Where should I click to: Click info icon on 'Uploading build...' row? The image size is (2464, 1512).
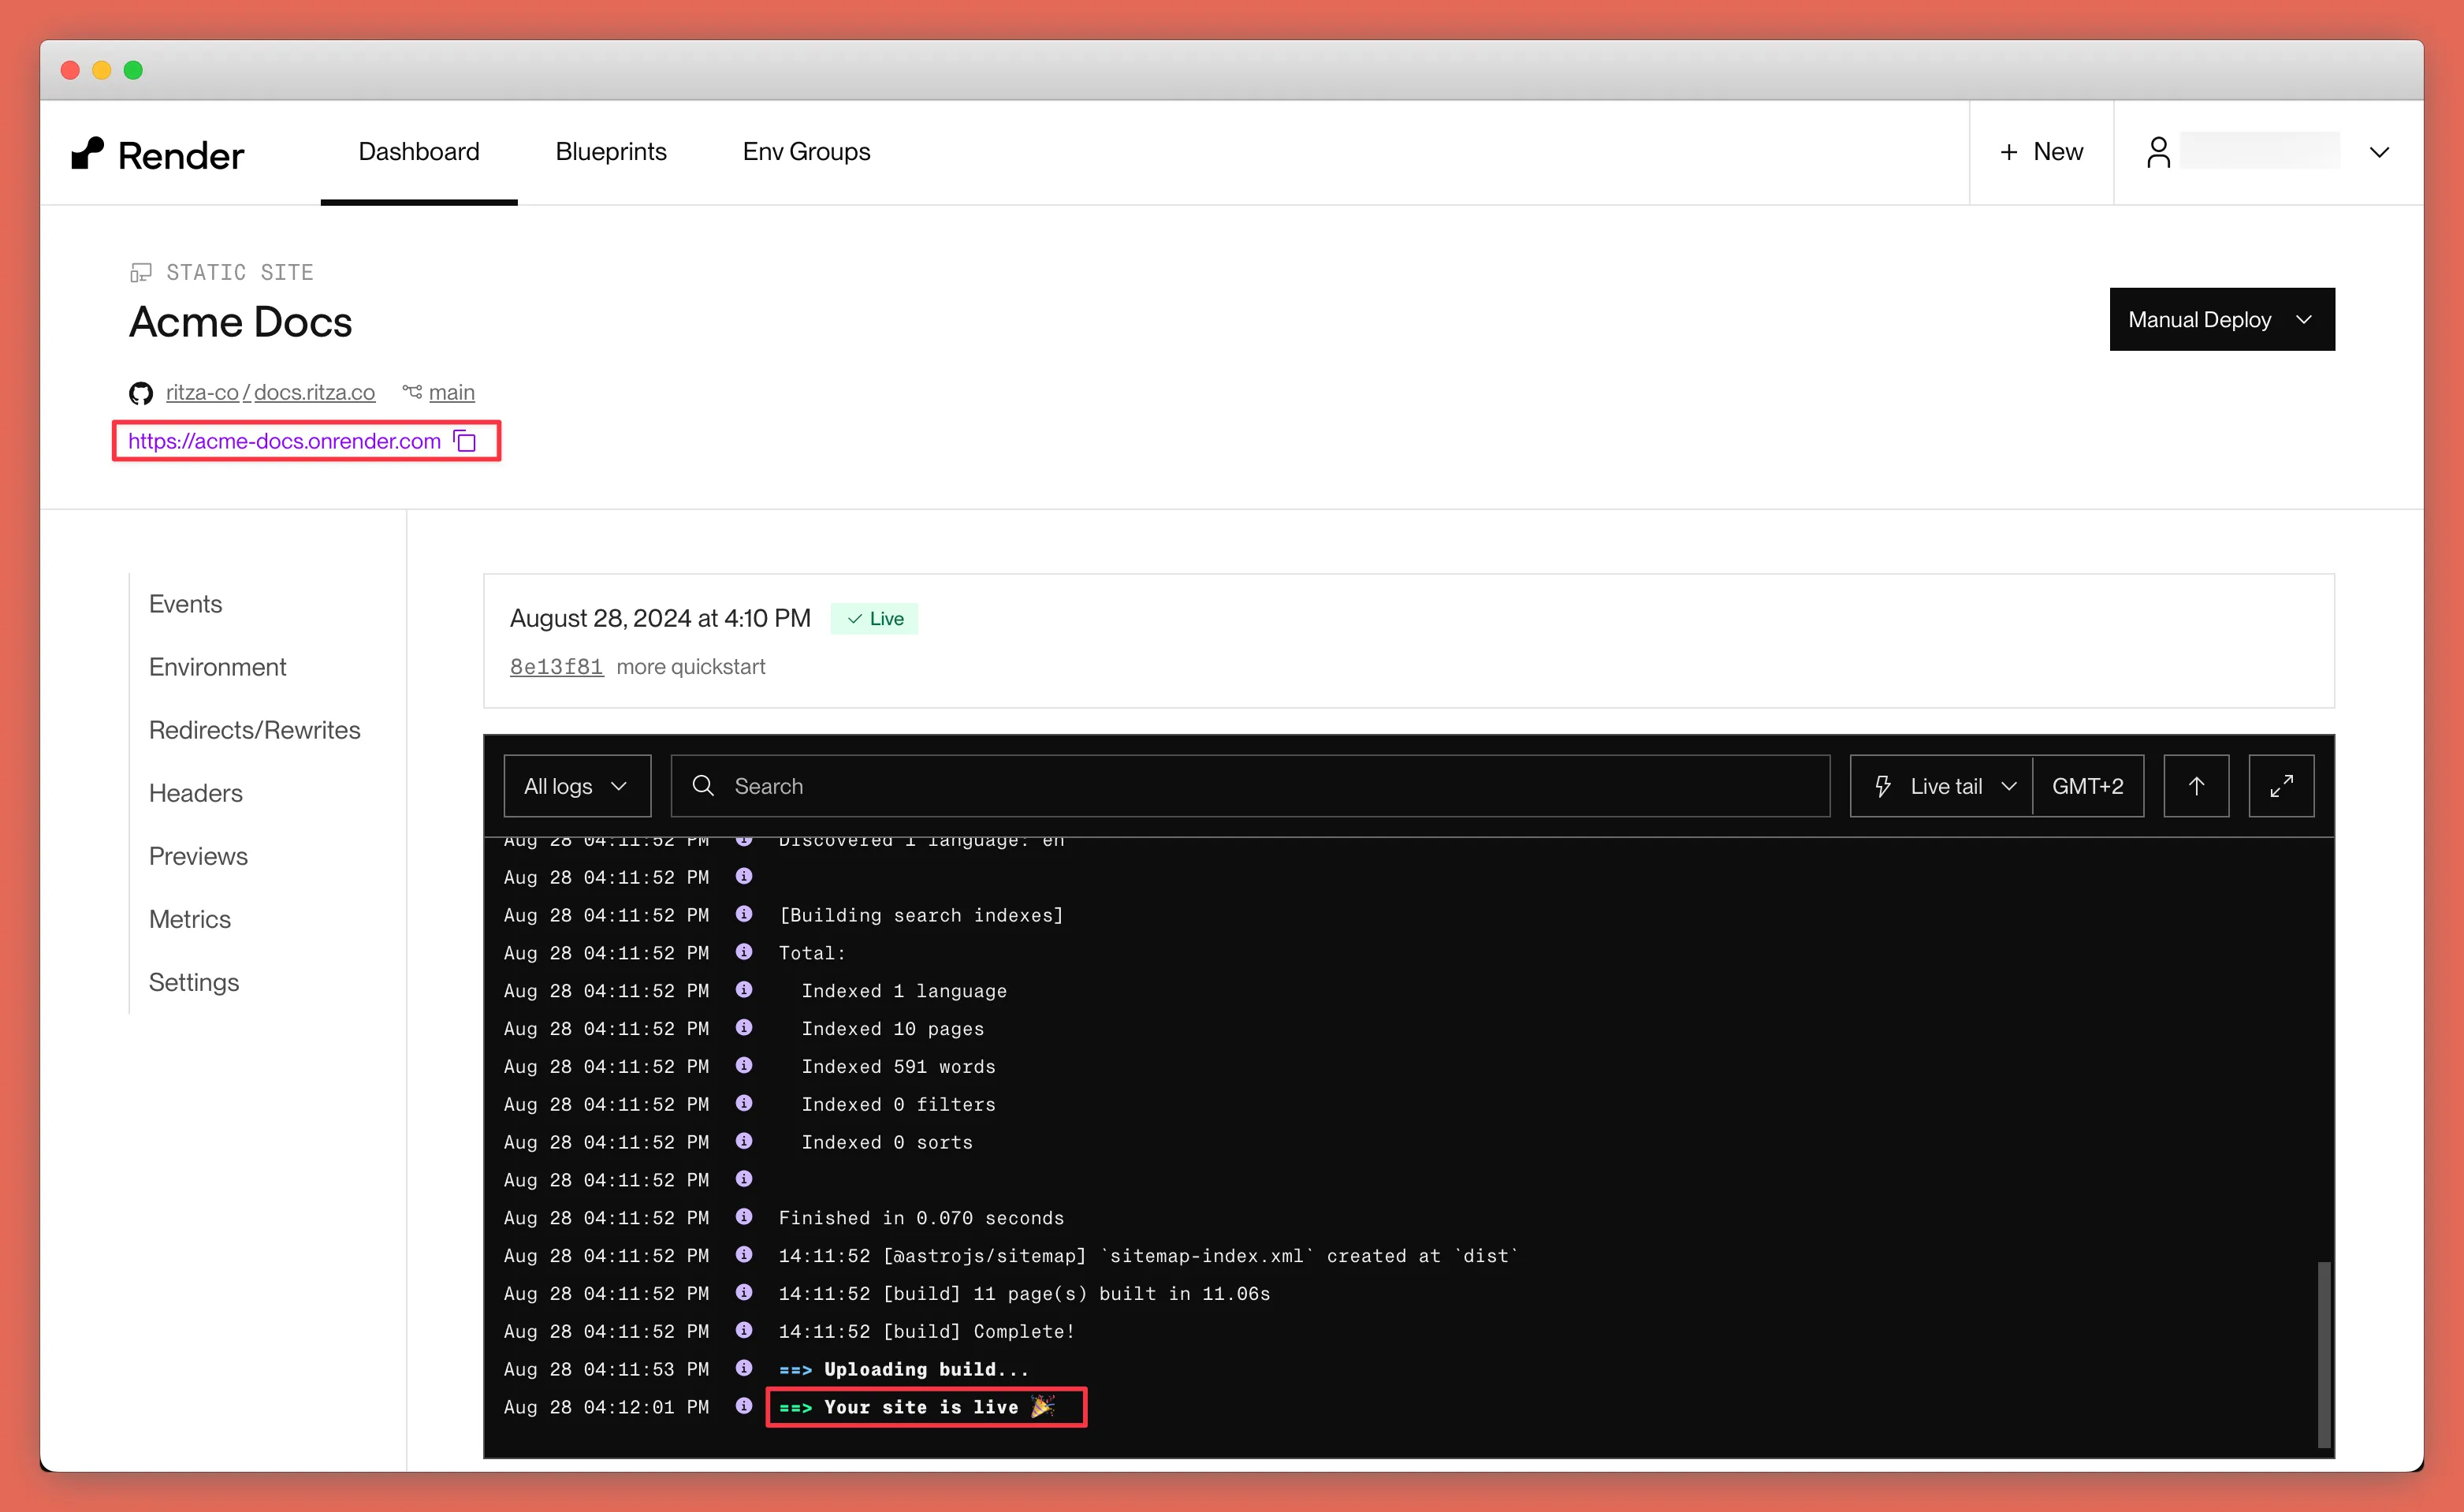[x=743, y=1368]
